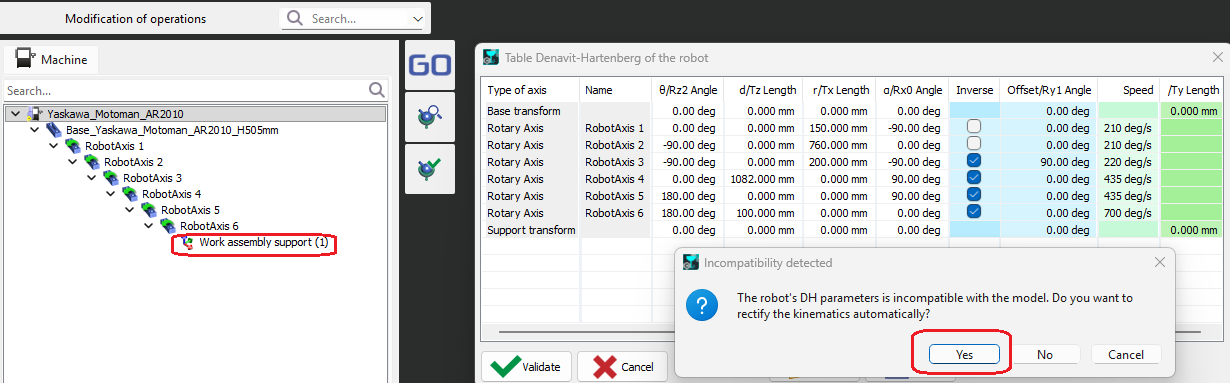
Task: Collapse the RobotAxis 5 node
Action: point(129,210)
